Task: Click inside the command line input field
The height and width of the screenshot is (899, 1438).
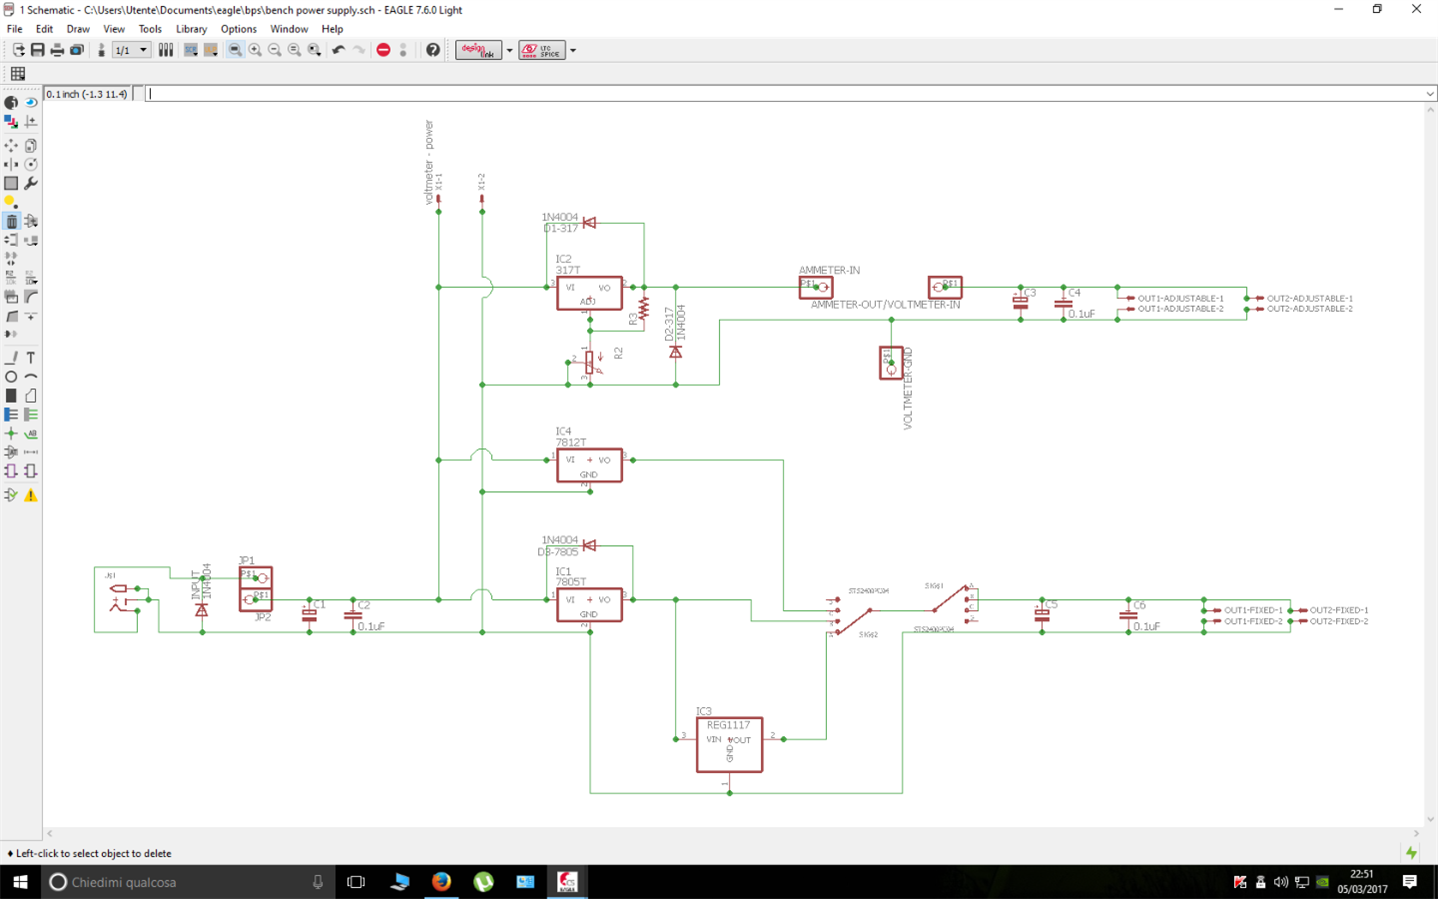Action: (780, 94)
